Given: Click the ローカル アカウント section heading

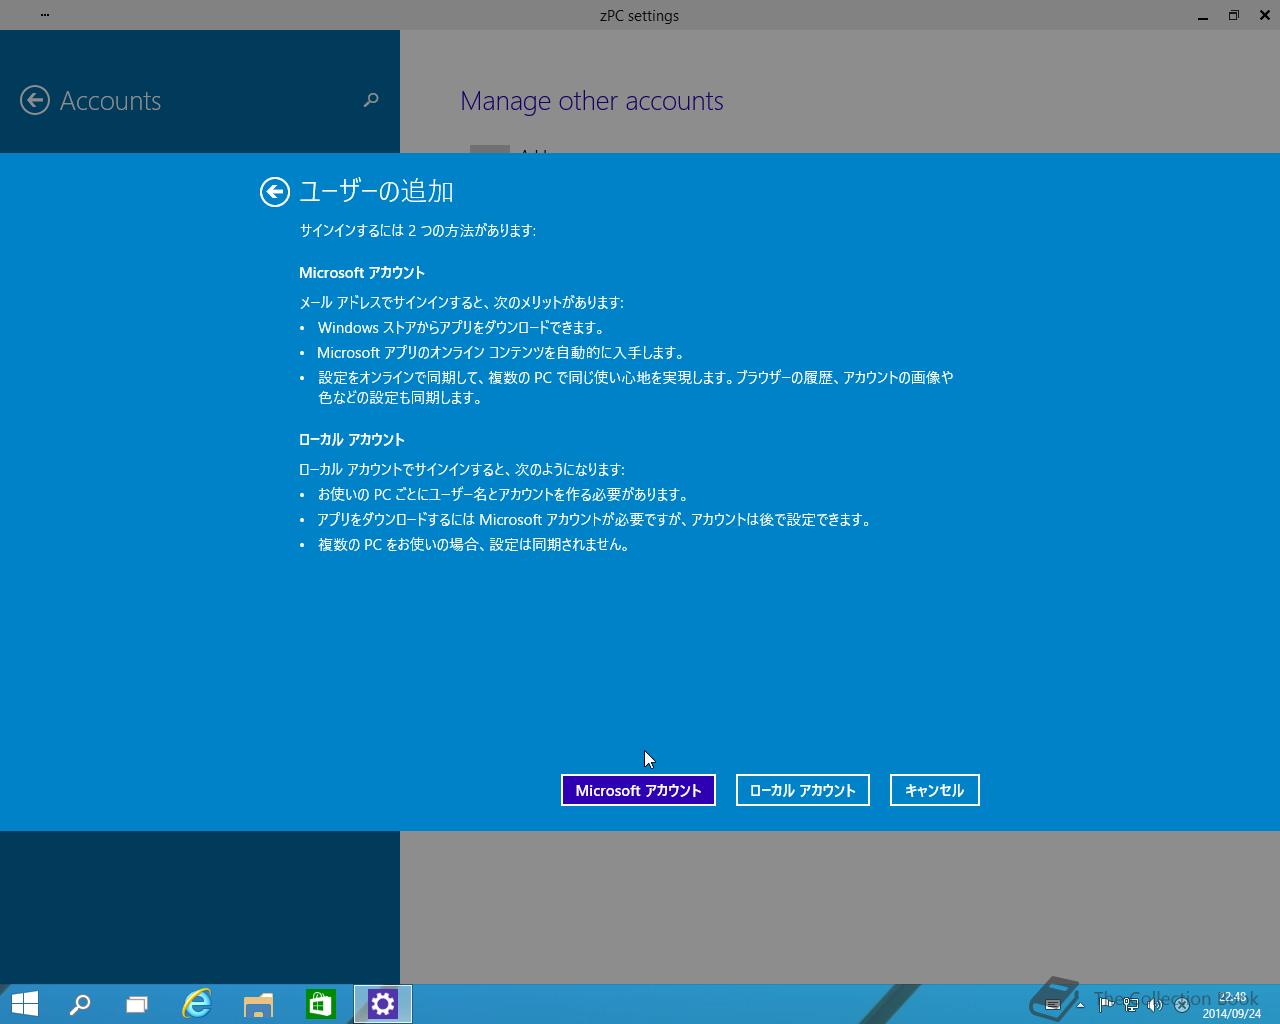Looking at the screenshot, I should [x=352, y=440].
